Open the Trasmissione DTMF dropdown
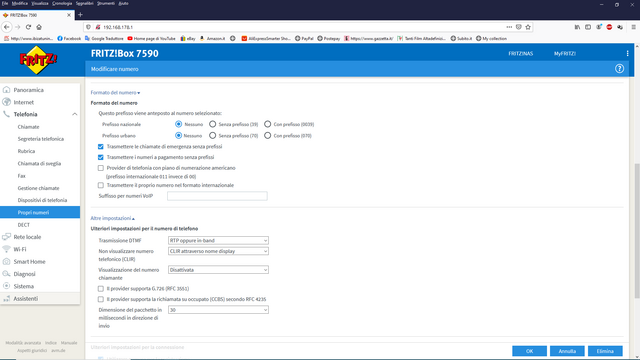Image resolution: width=640 pixels, height=360 pixels. (x=218, y=240)
